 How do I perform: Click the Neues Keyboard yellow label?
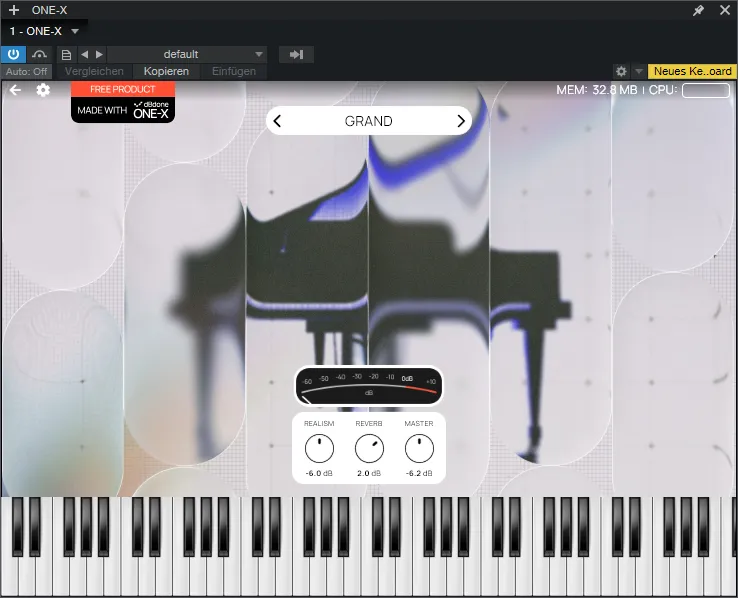pyautogui.click(x=692, y=72)
